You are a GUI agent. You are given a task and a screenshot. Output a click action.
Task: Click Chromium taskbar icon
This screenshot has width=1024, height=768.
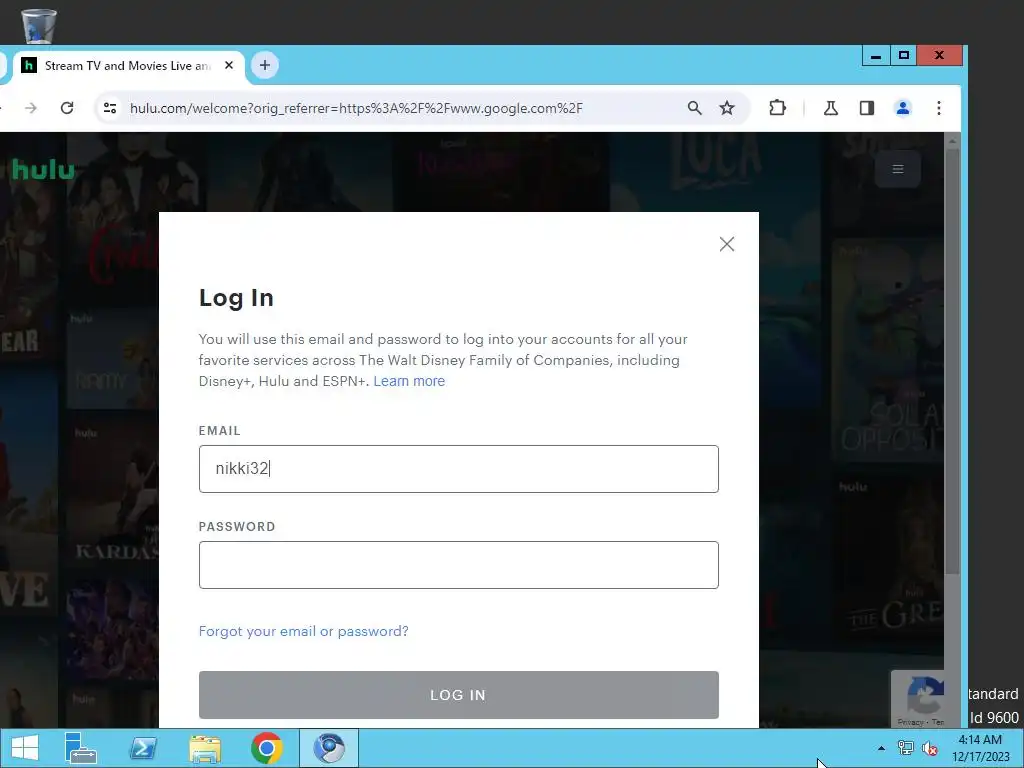[x=329, y=748]
